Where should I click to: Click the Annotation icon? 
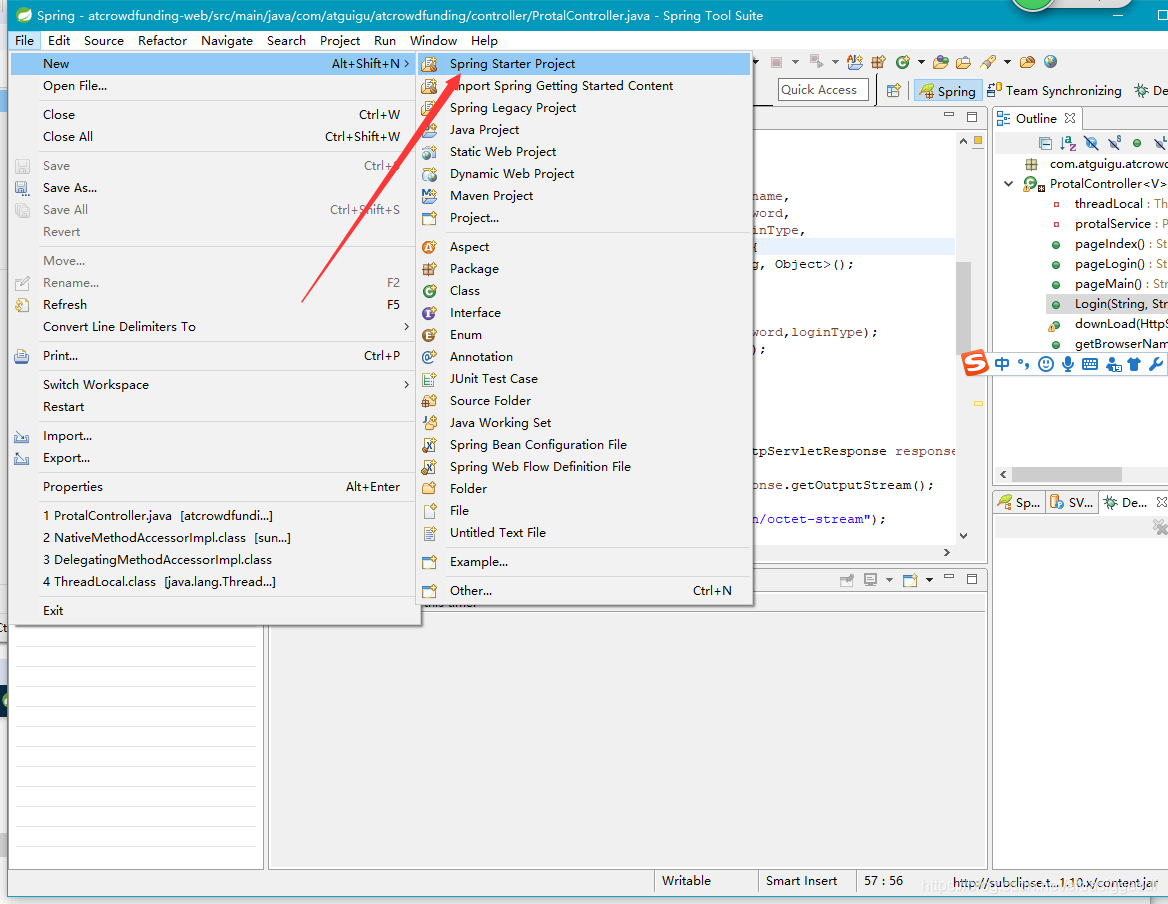[430, 357]
